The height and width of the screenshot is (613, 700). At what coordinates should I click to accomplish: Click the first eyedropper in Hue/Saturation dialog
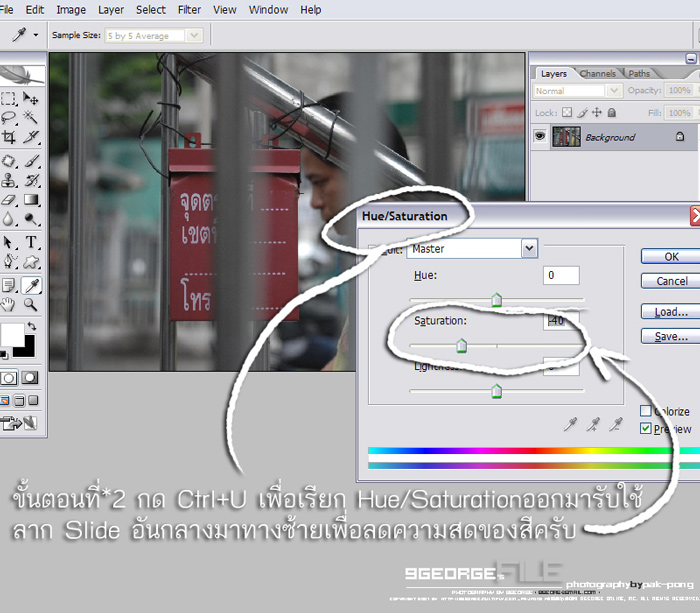click(x=570, y=424)
